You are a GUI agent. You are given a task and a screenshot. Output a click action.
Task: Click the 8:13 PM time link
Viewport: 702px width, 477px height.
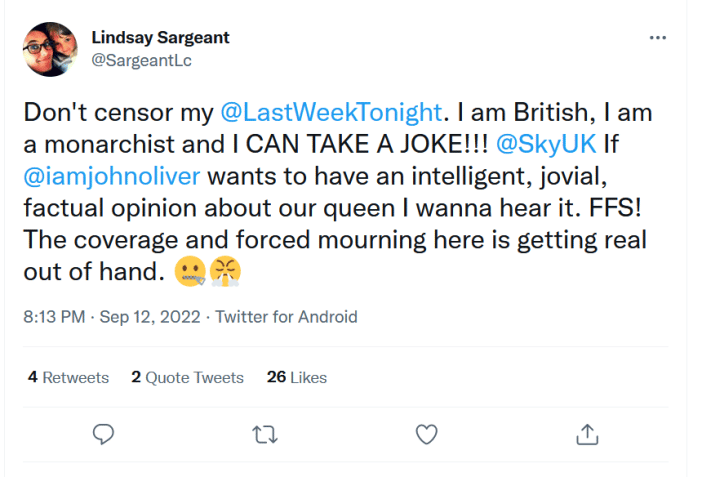click(52, 317)
